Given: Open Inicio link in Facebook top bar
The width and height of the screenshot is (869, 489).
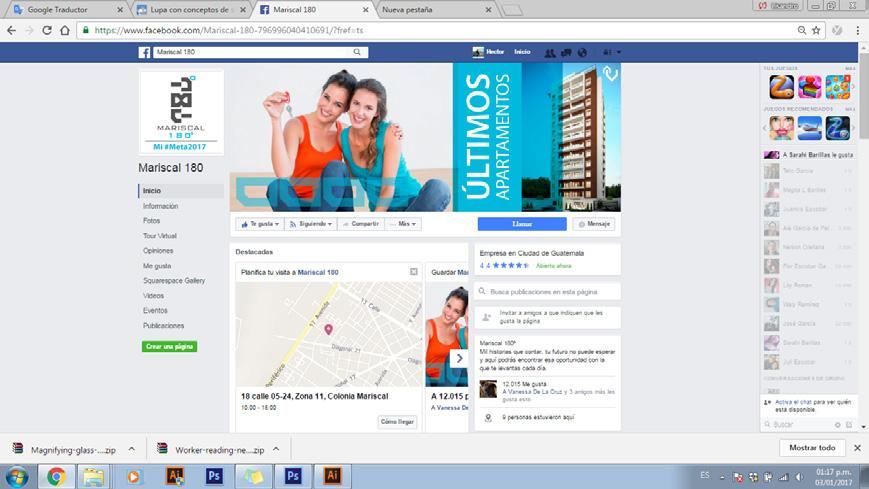Looking at the screenshot, I should tap(522, 52).
